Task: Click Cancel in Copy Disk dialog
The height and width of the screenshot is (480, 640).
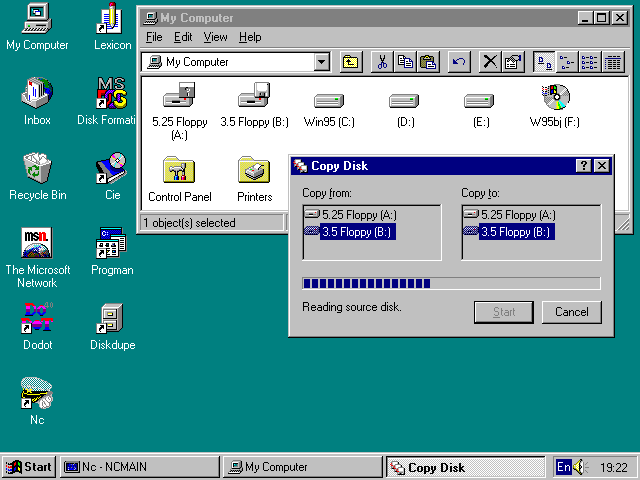Action: [x=572, y=312]
